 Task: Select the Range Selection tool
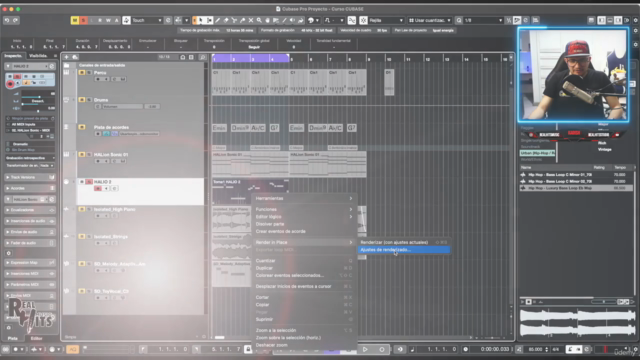click(209, 20)
